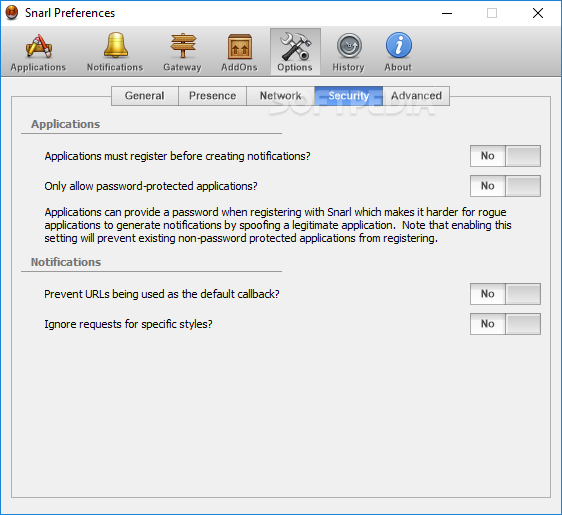Viewport: 562px width, 515px height.
Task: Click the password explanation paragraph text
Action: tap(278, 225)
